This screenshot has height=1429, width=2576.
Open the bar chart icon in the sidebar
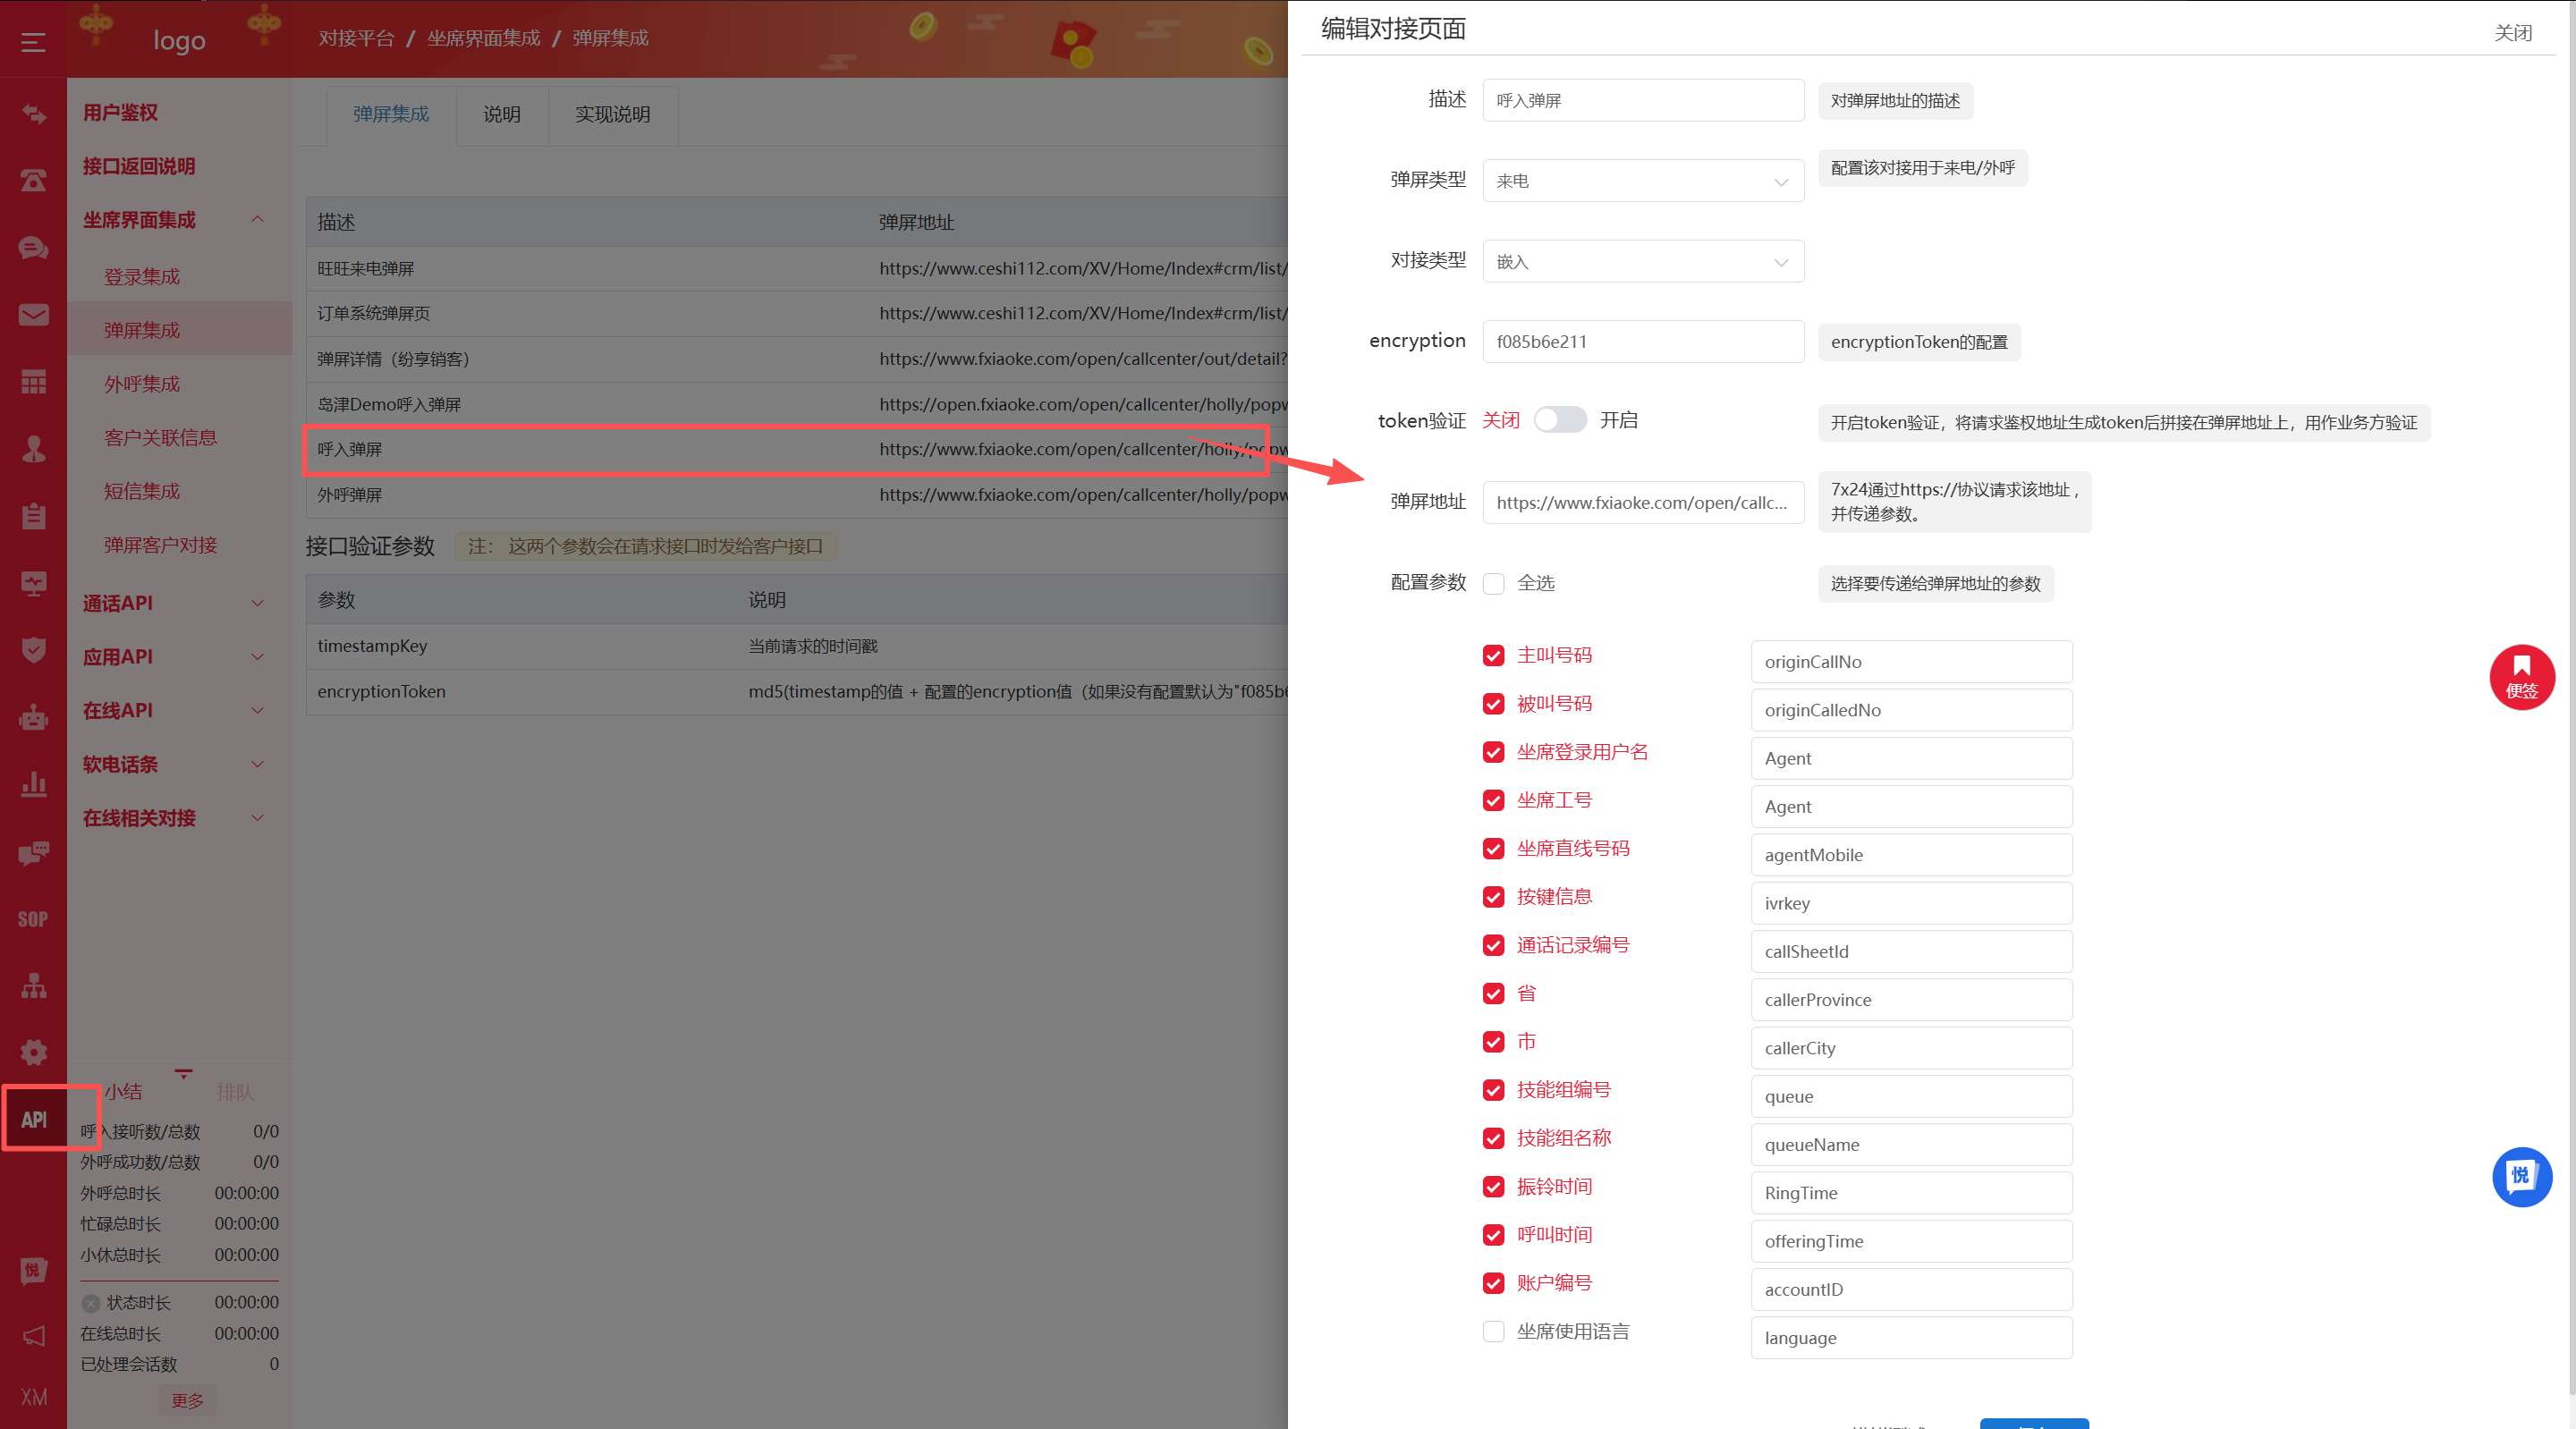click(x=33, y=784)
